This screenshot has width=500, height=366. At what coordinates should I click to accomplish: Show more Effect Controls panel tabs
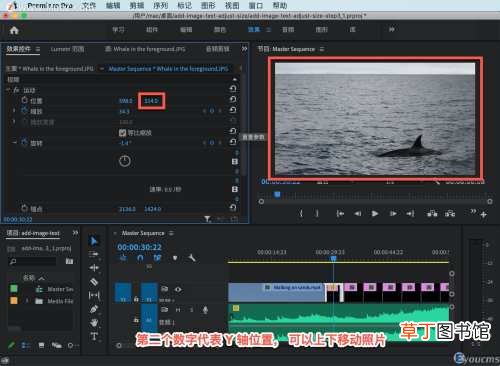[244, 49]
